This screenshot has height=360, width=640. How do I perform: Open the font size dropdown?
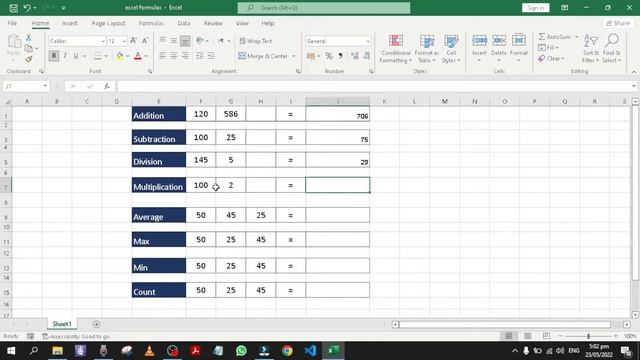click(x=124, y=41)
